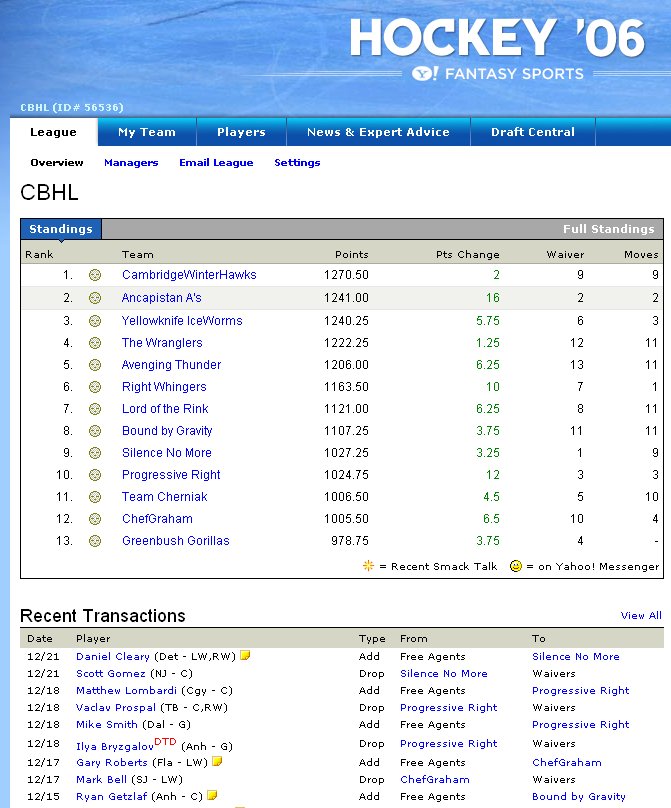Open the Avenging Thunder team page
The height and width of the screenshot is (808, 671).
[x=171, y=365]
